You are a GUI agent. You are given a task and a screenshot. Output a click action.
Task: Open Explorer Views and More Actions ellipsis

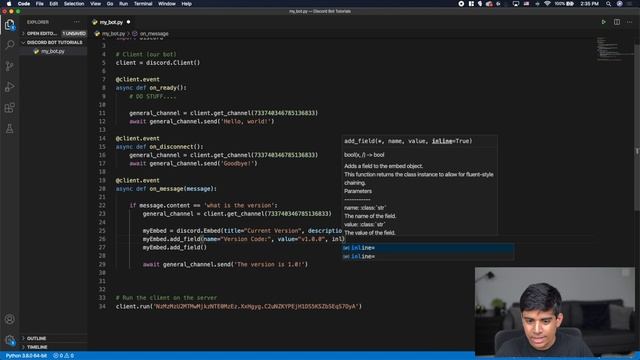click(x=77, y=22)
